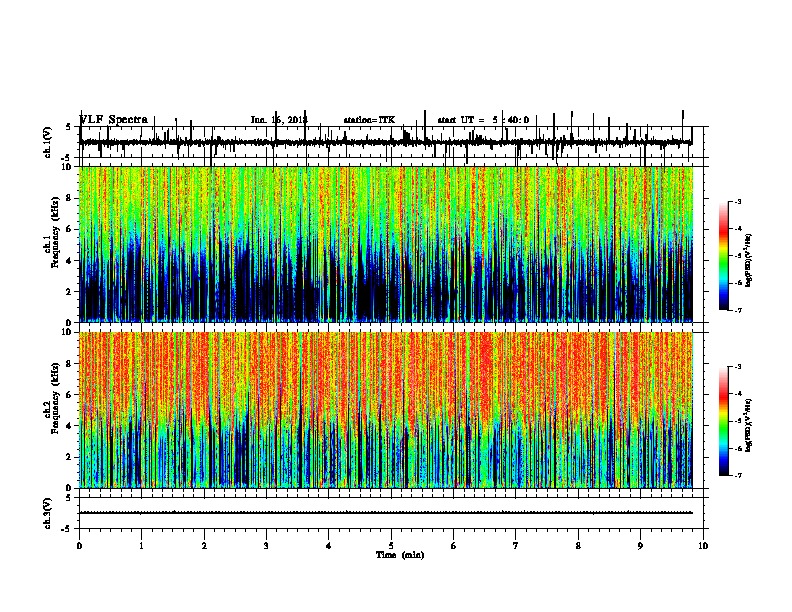Click the 'Time (min)' axis label

click(x=400, y=555)
